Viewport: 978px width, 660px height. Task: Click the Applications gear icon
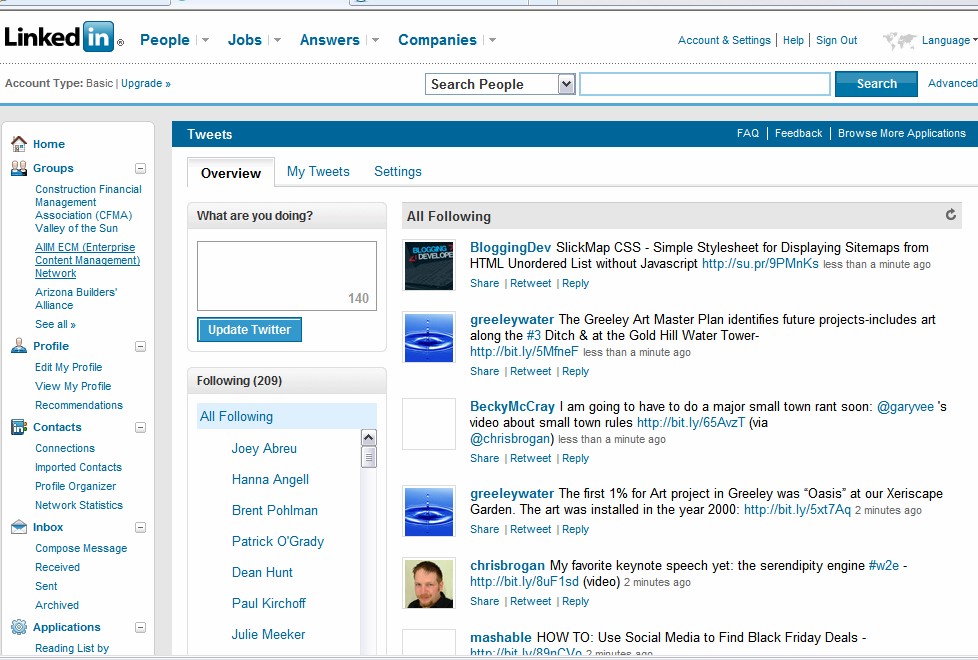tap(19, 627)
